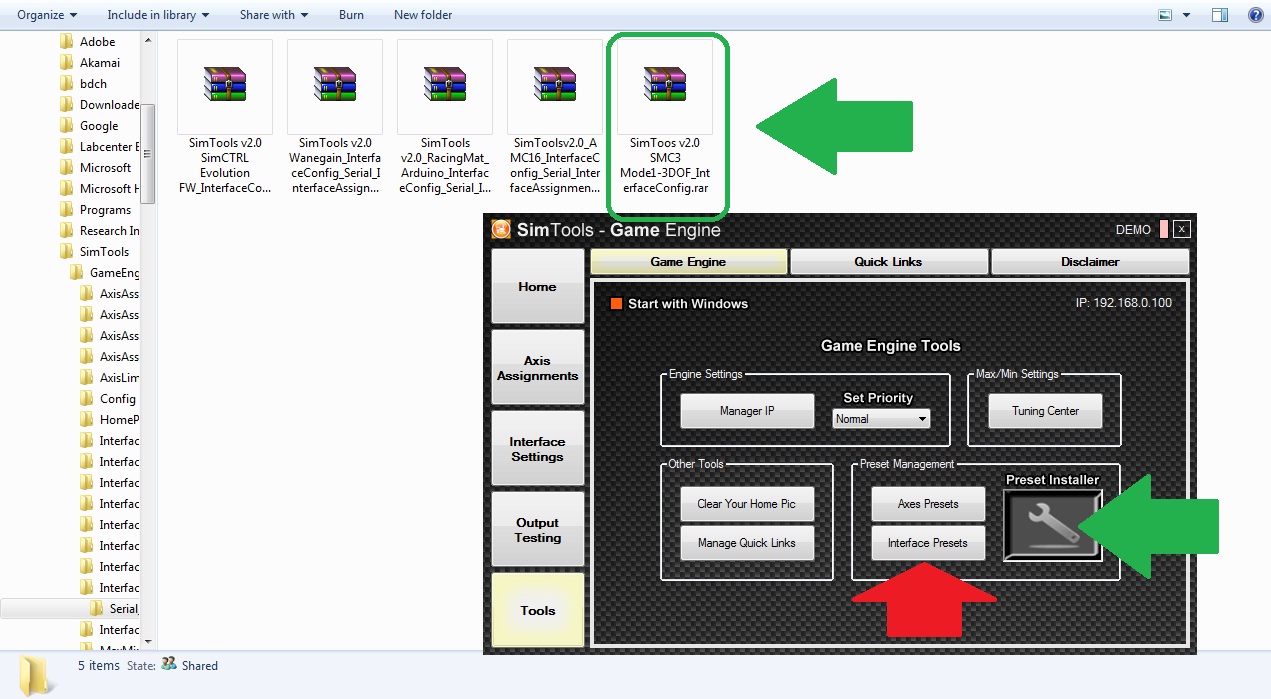Screen dimensions: 1271x699
Task: Click the change view icon in Explorer
Action: pyautogui.click(x=1165, y=15)
